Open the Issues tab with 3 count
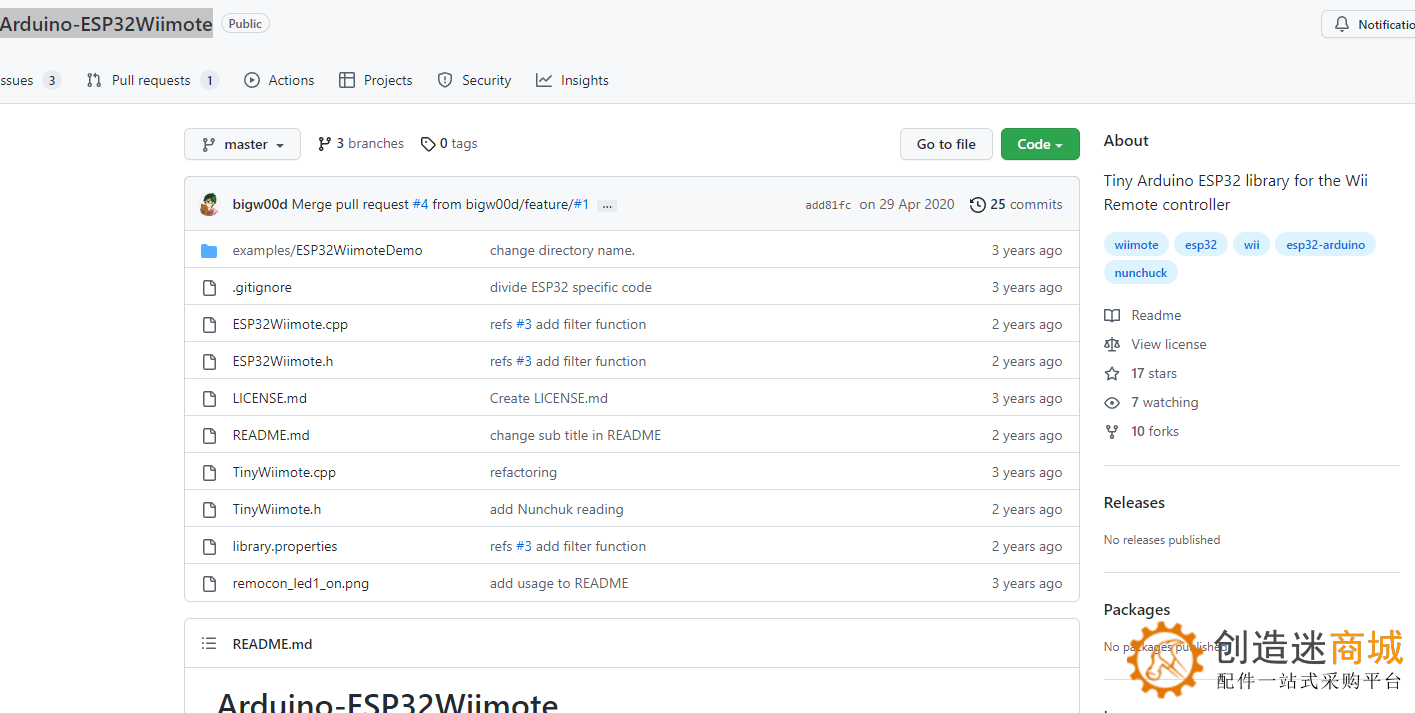This screenshot has height=713, width=1415. pos(30,80)
